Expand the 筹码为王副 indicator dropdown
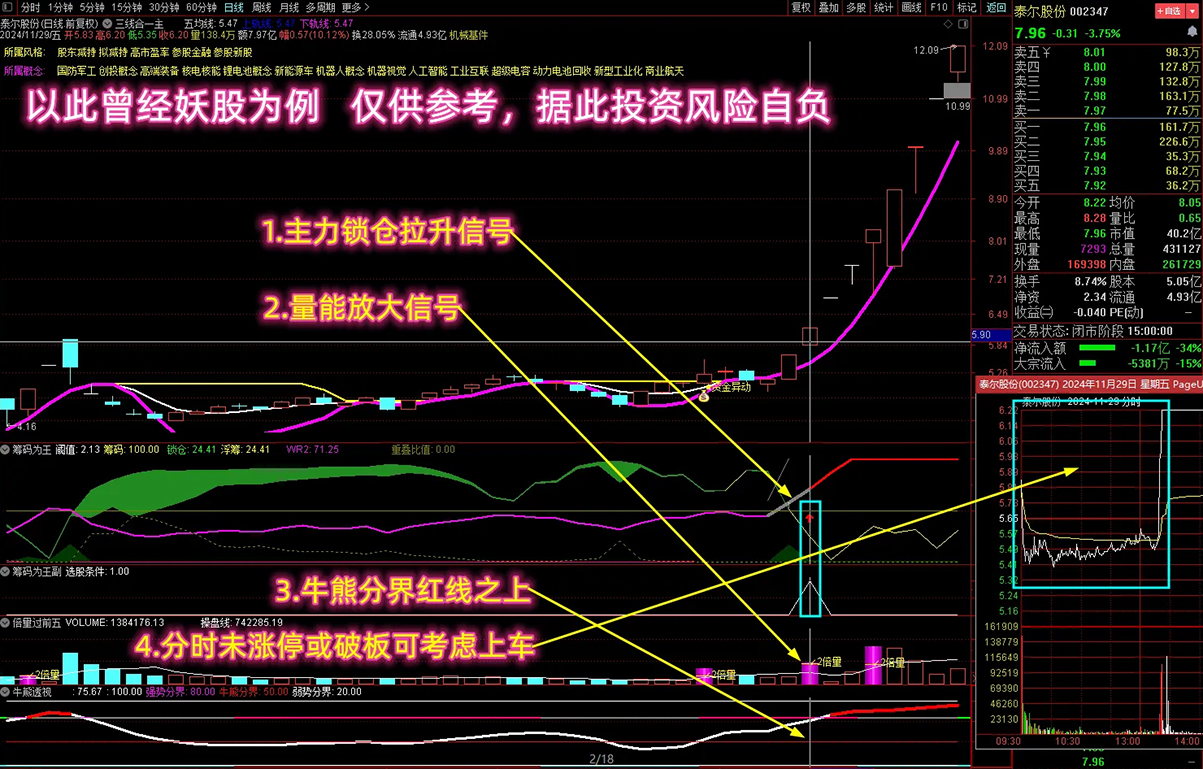This screenshot has width=1203, height=769. point(6,572)
